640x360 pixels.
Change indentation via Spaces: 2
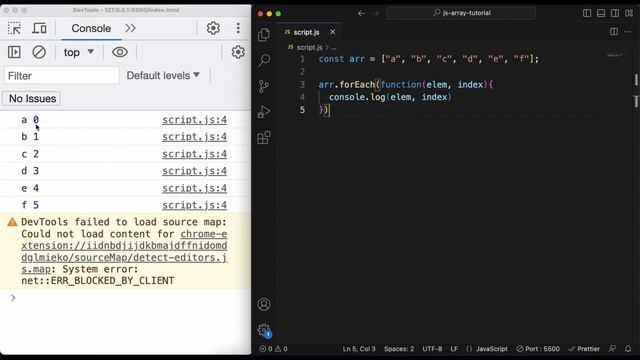(x=399, y=349)
